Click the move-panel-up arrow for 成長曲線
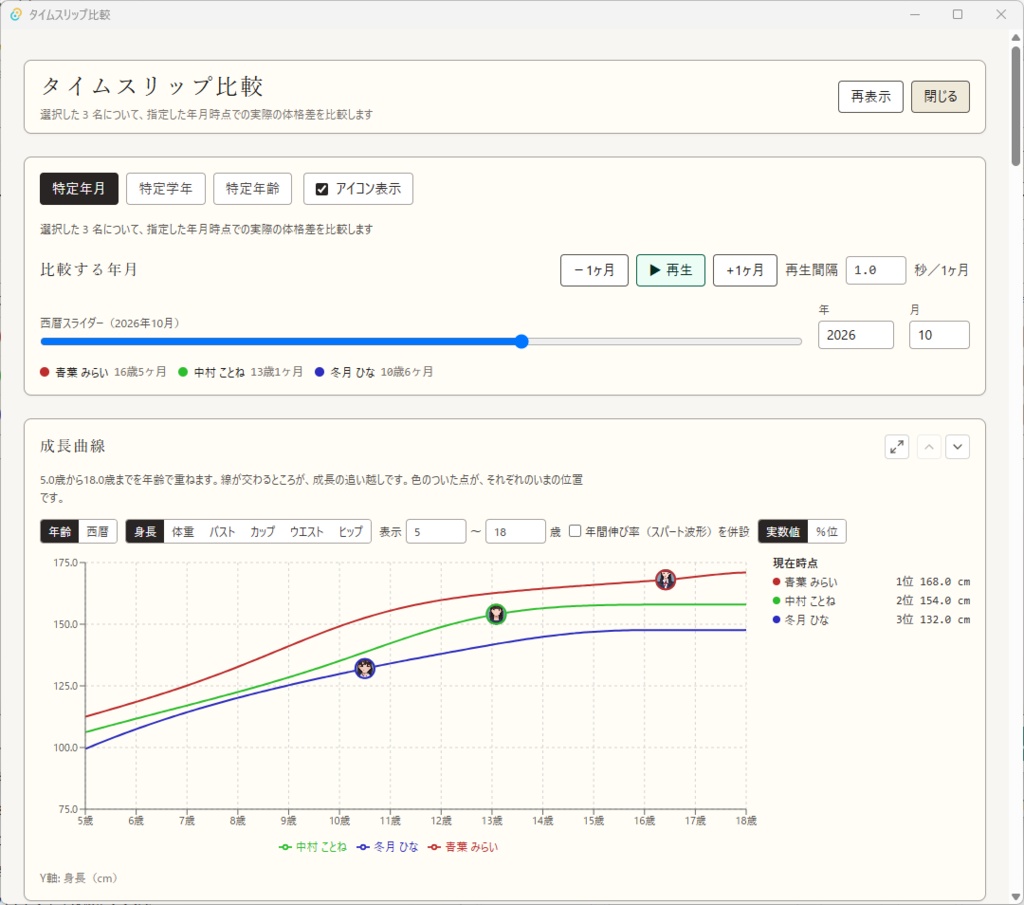The image size is (1024, 905). click(x=929, y=447)
